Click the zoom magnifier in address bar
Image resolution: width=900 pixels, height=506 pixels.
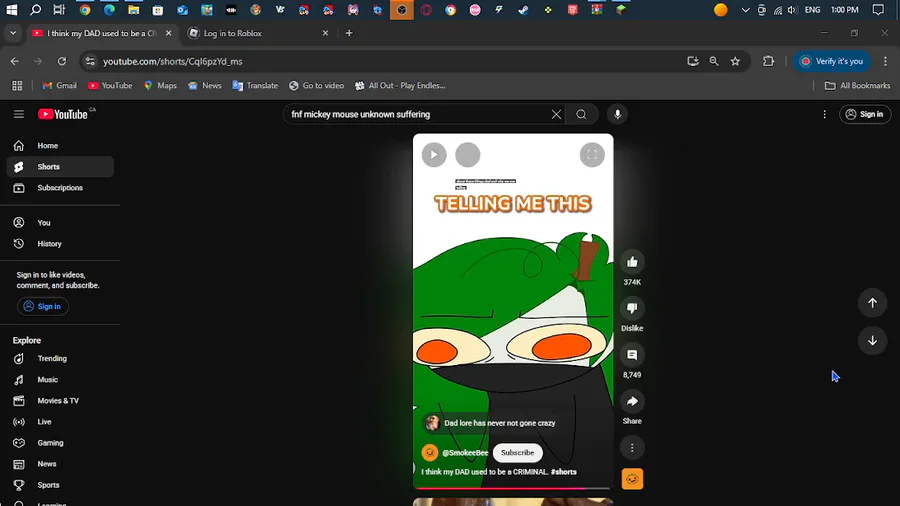[714, 61]
